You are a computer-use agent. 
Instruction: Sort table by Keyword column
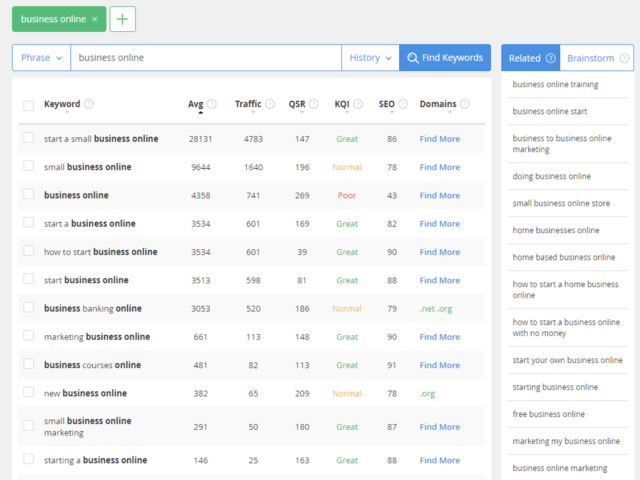click(62, 104)
